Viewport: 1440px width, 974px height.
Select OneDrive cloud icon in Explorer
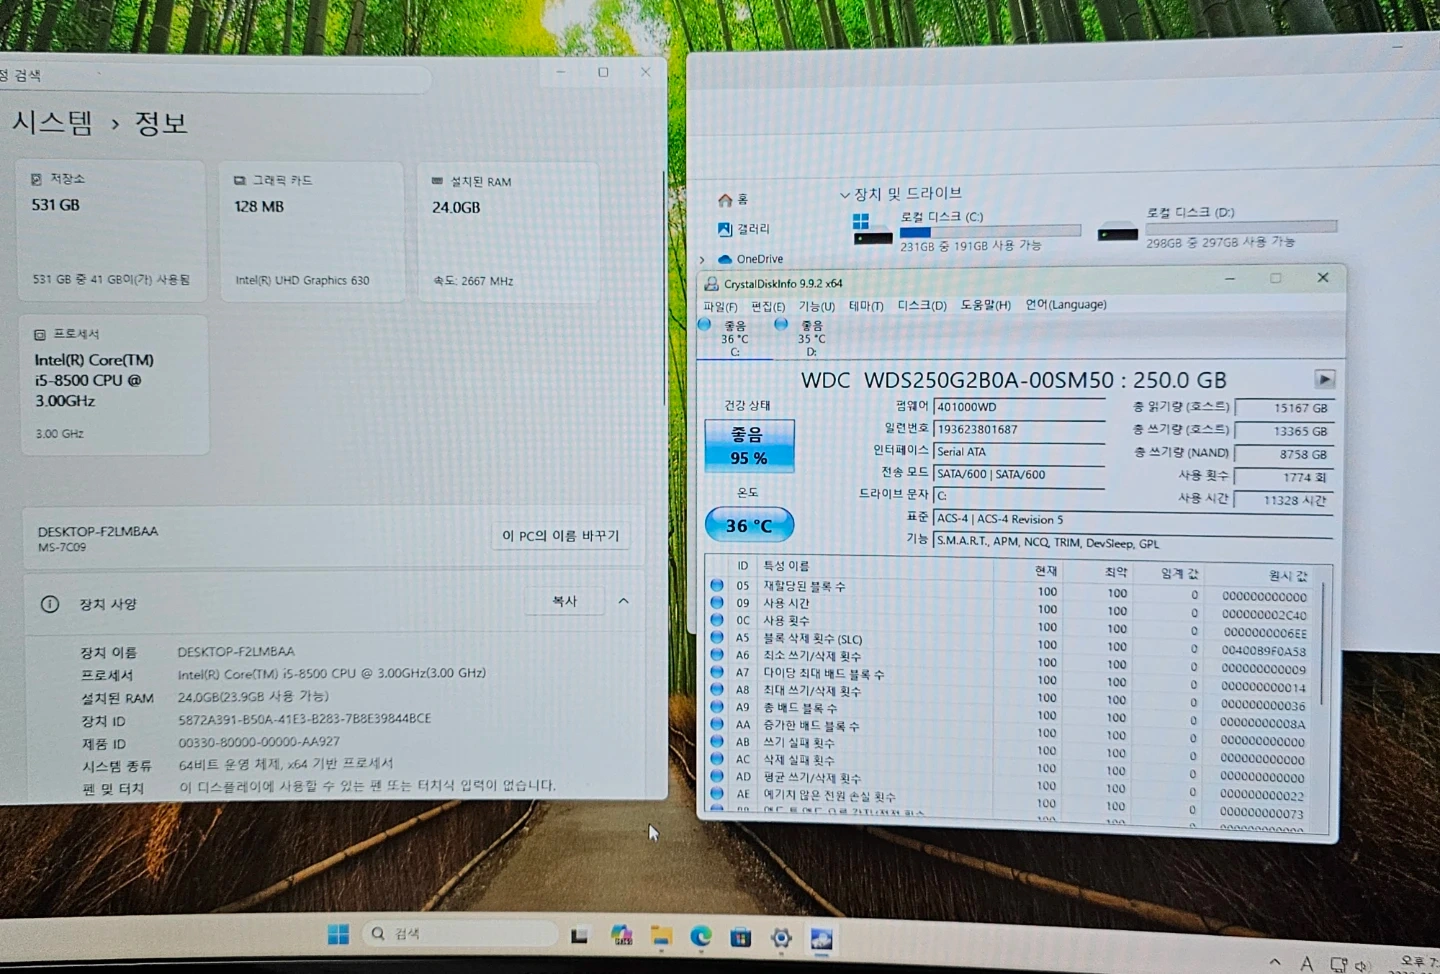point(725,260)
